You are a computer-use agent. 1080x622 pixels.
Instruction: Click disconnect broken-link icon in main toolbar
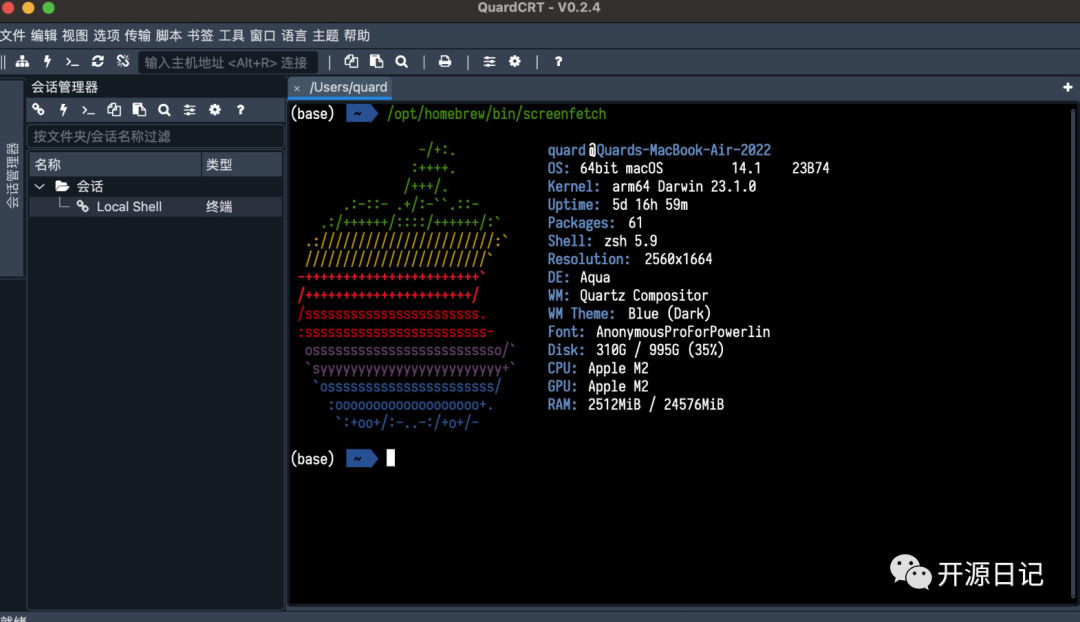[123, 61]
